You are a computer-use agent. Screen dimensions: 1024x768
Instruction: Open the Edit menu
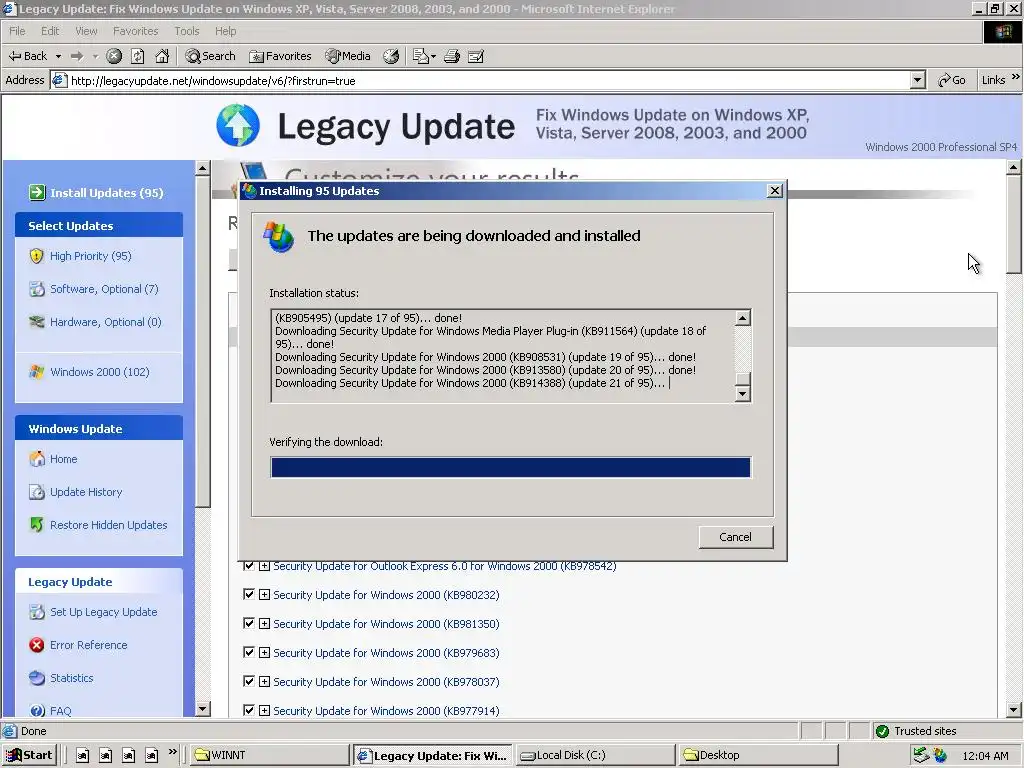[x=50, y=31]
